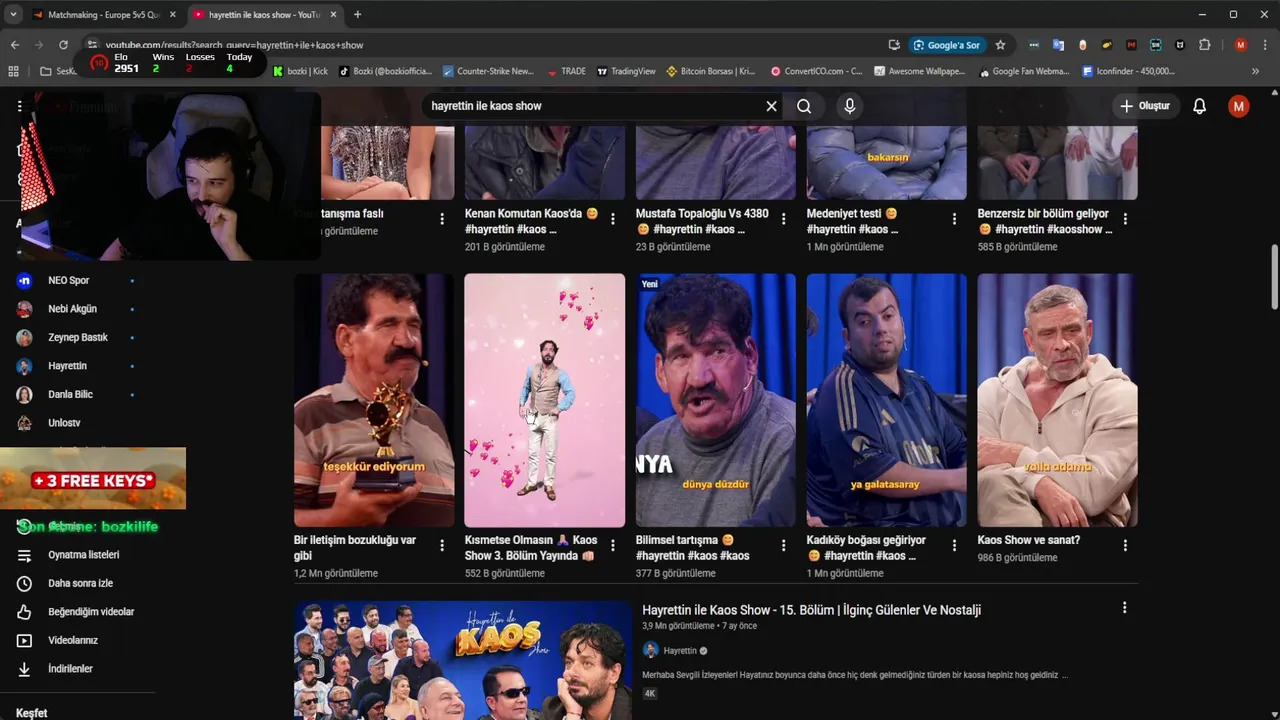This screenshot has height=720, width=1280.
Task: Click Kaos Show ve sanat? title
Action: tap(1028, 540)
